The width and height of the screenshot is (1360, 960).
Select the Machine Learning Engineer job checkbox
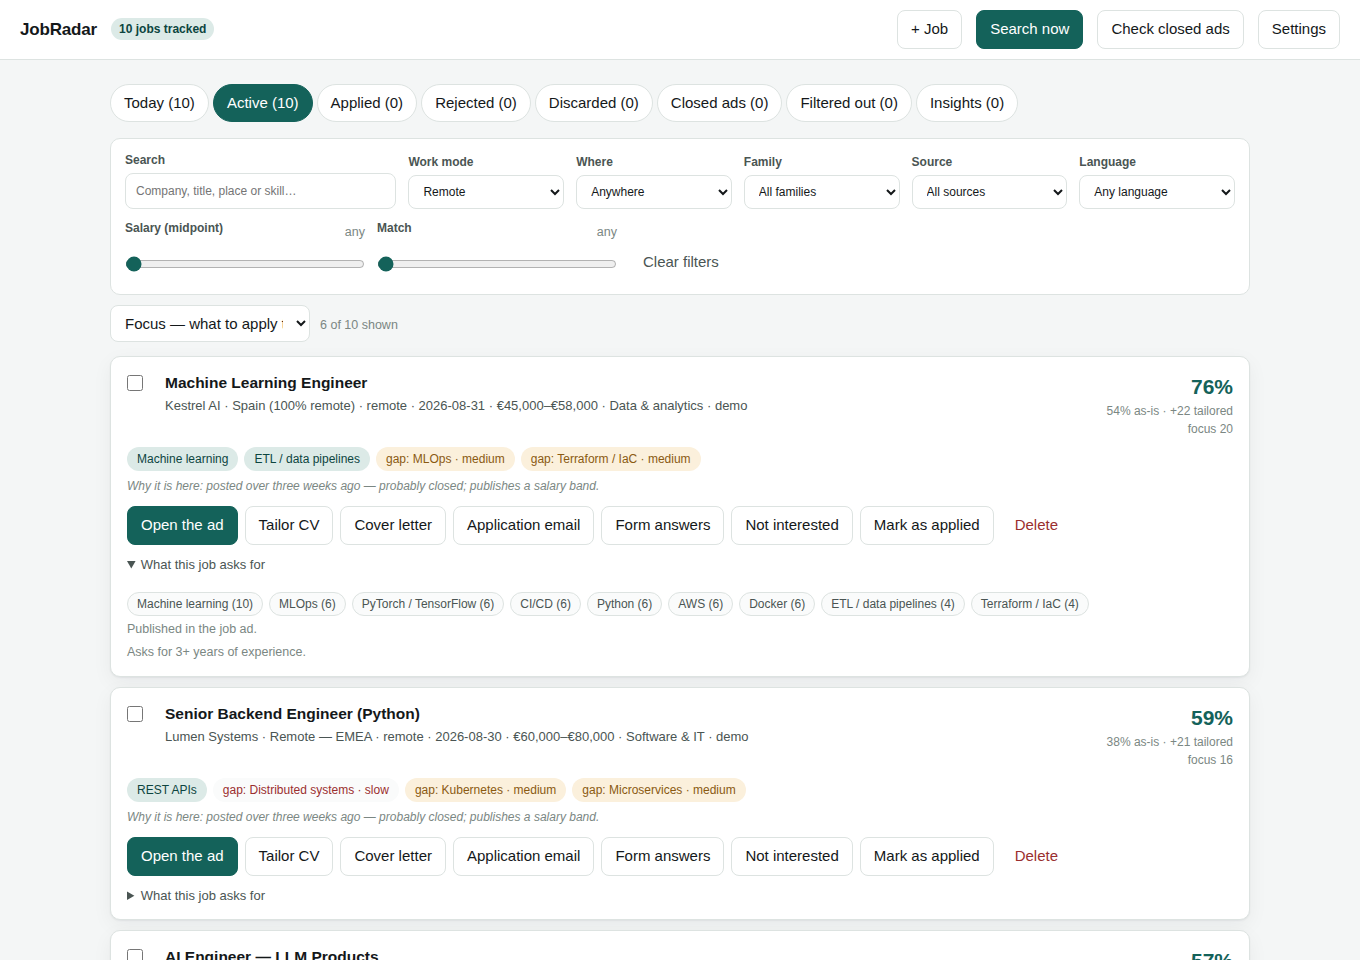pos(135,383)
